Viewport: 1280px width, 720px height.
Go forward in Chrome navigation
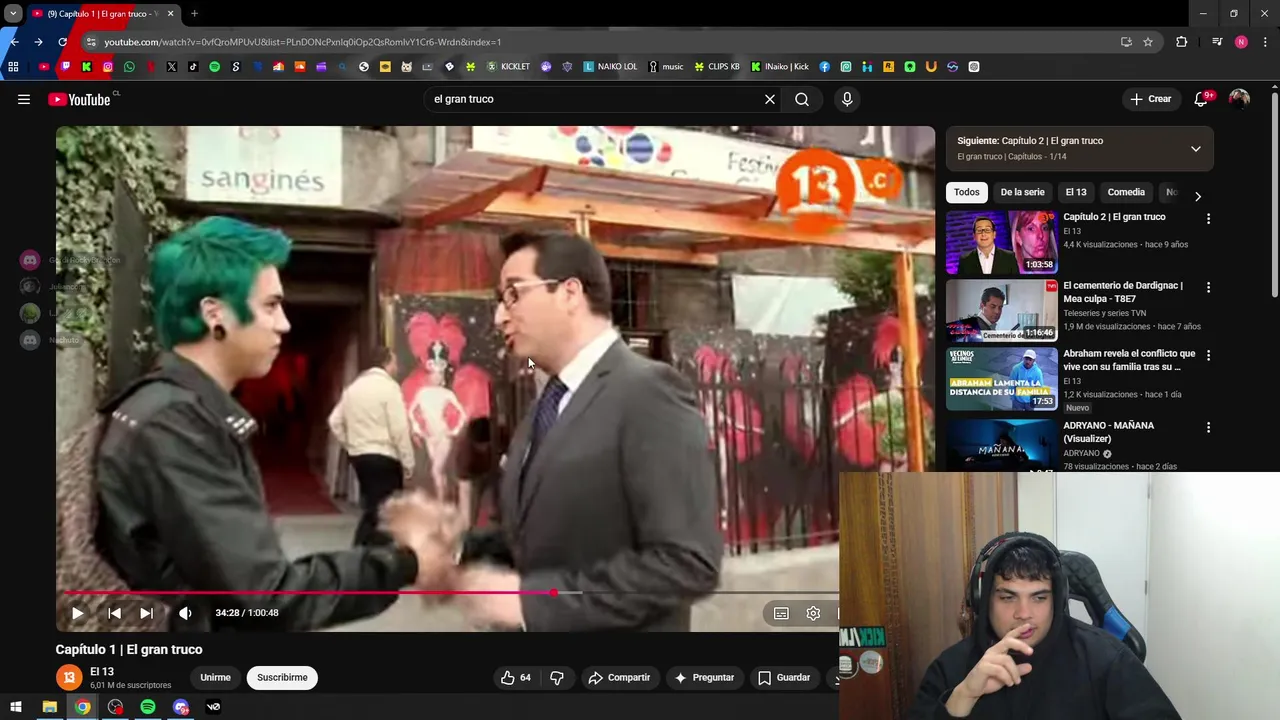click(x=38, y=42)
